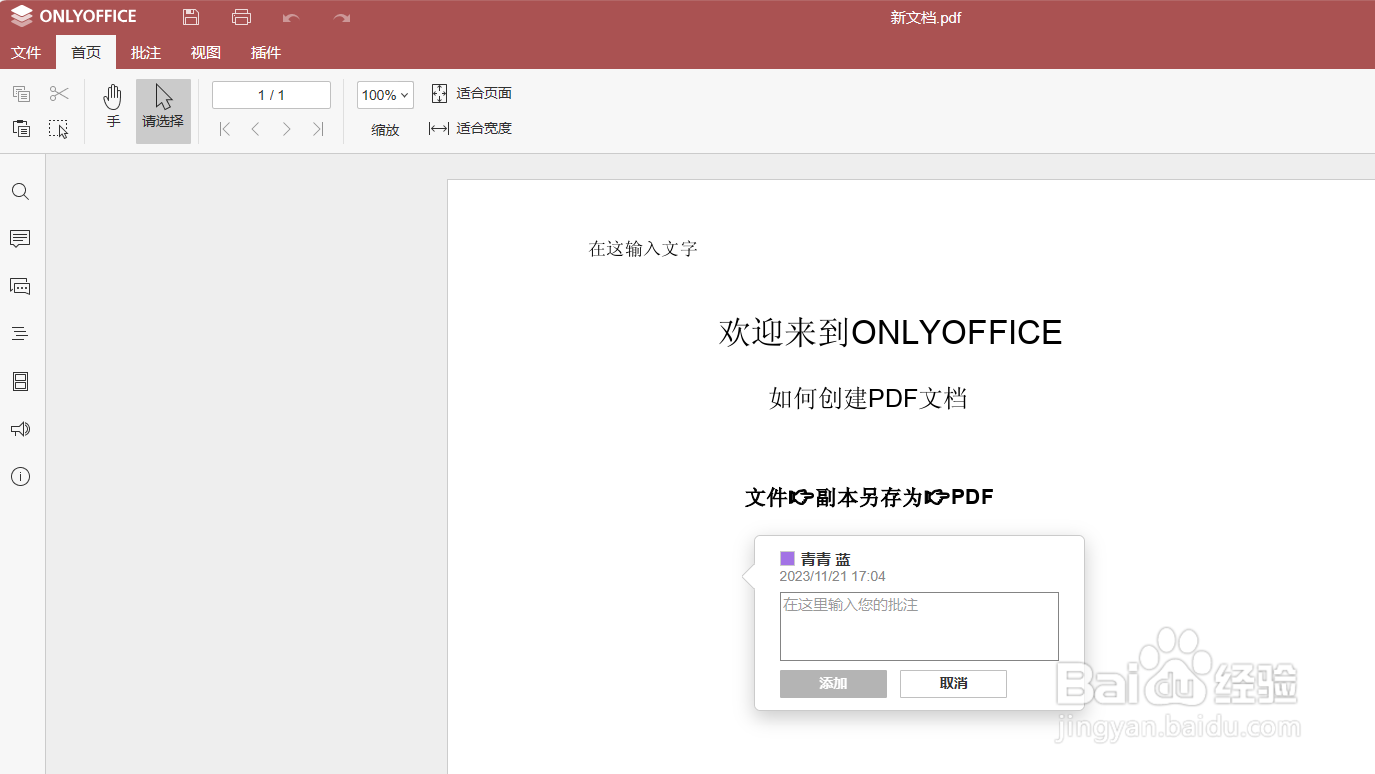Click the comment date 2023/11/21 17:04
This screenshot has width=1375, height=774.
point(832,577)
